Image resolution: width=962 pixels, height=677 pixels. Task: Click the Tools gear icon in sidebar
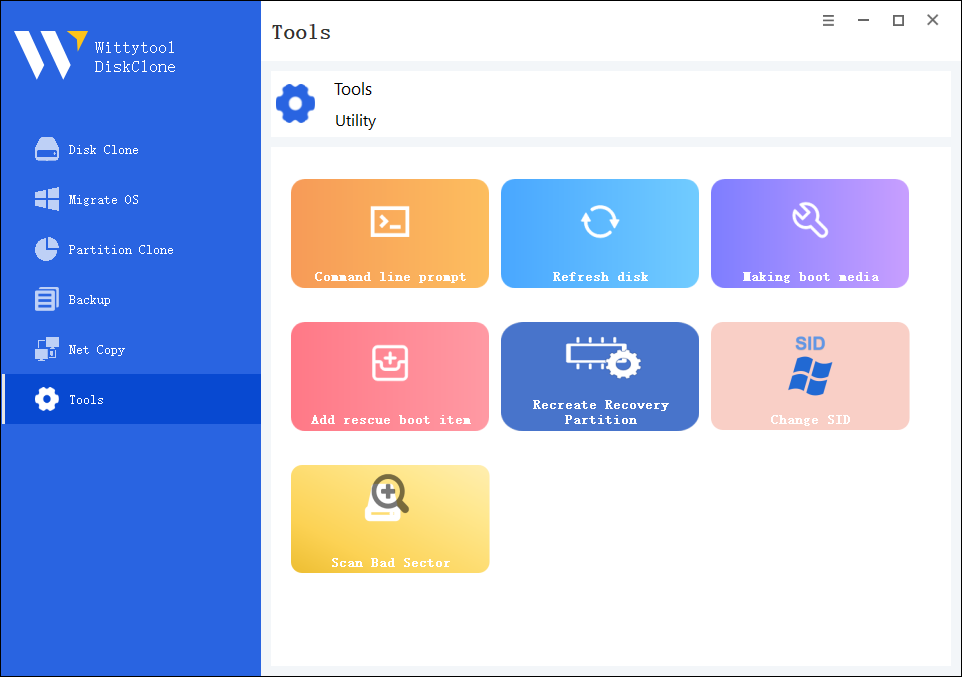click(47, 400)
